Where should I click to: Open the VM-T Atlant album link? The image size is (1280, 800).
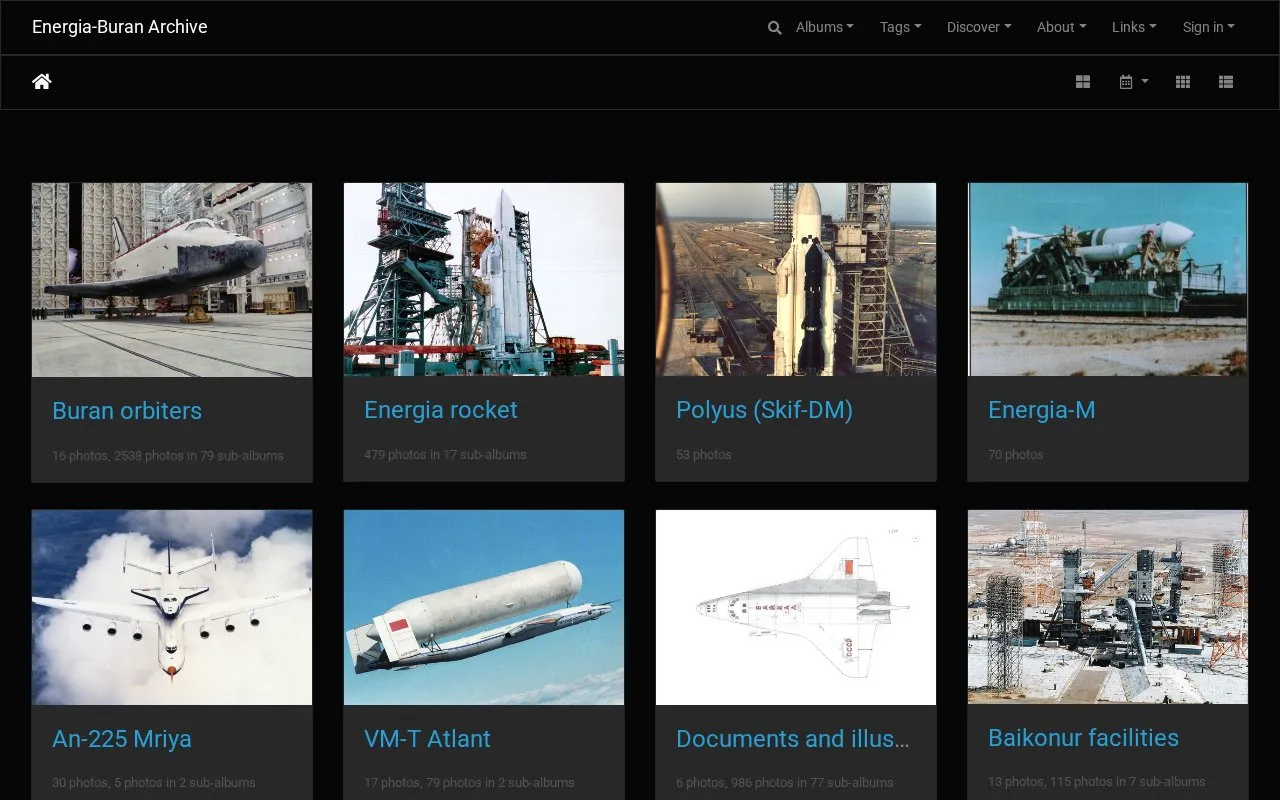[427, 739]
